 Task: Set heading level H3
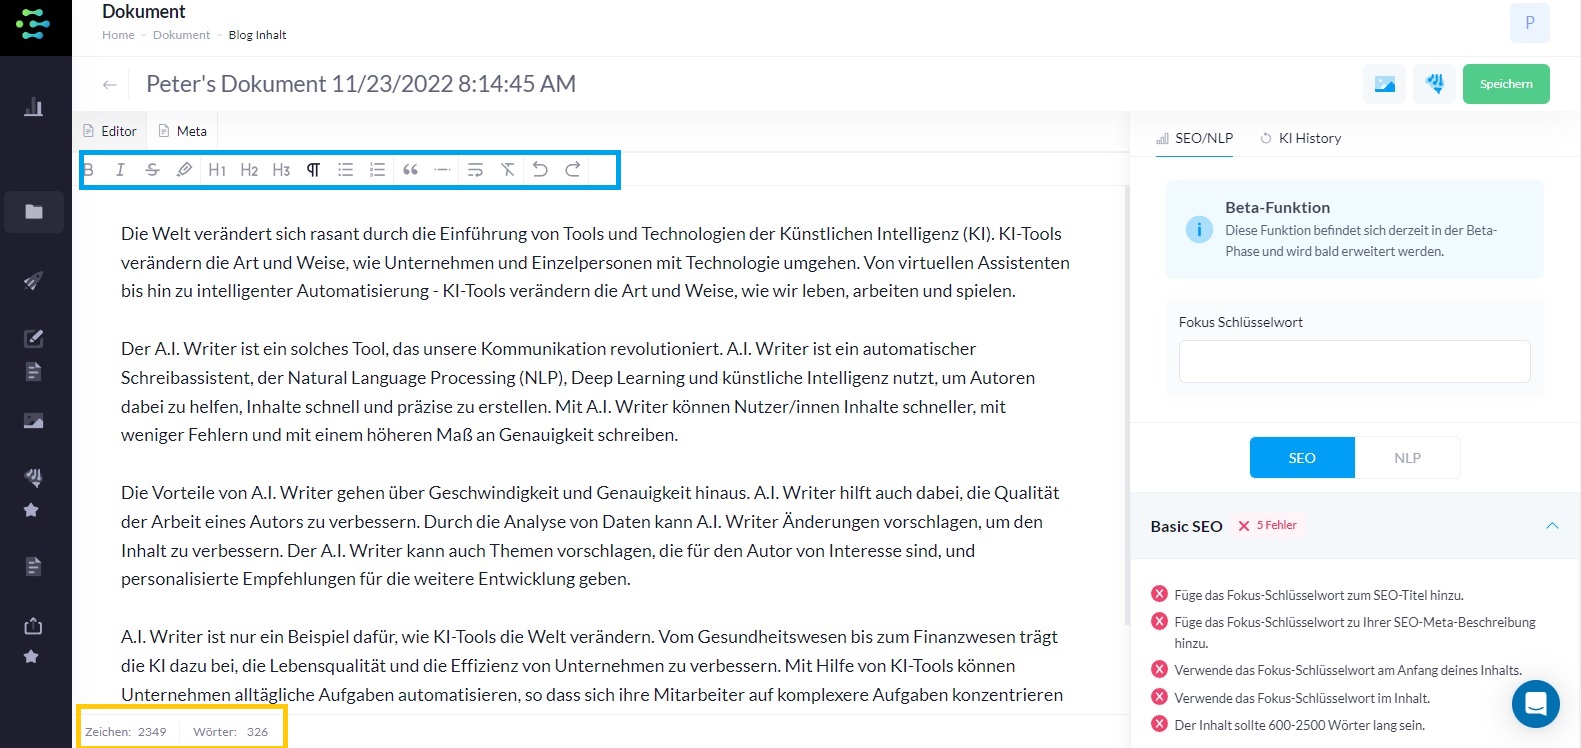(281, 170)
